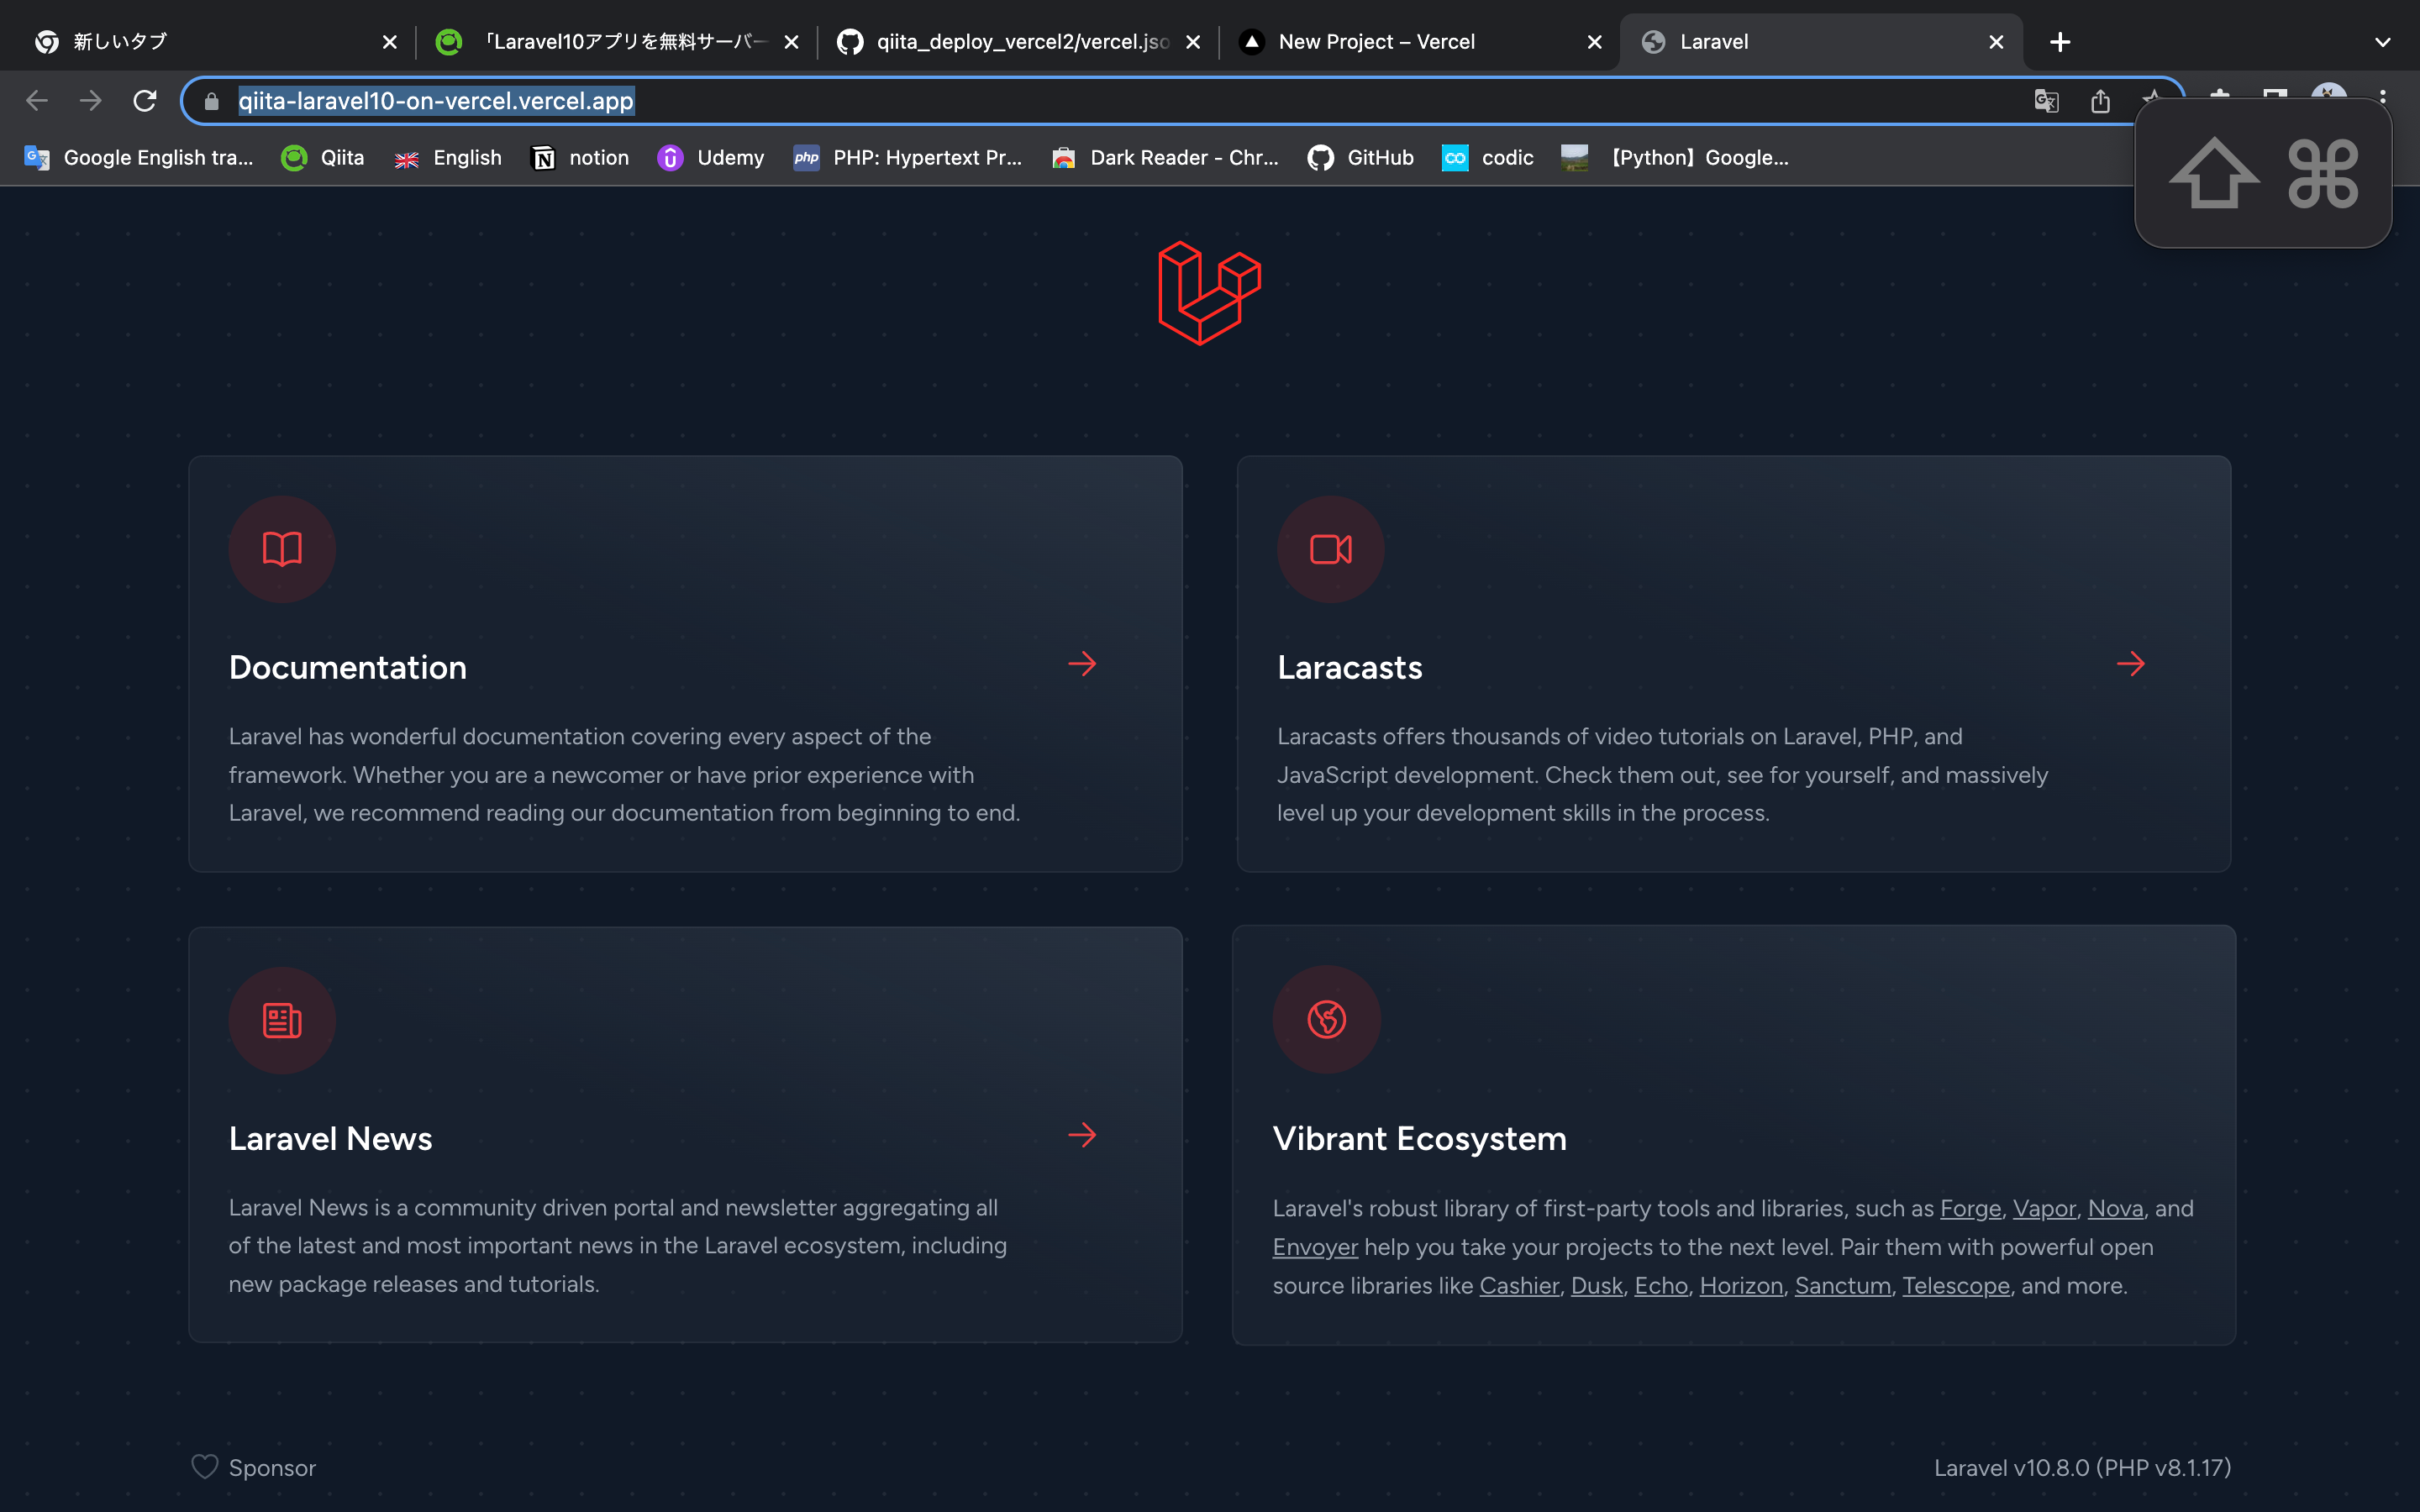The width and height of the screenshot is (2420, 1512).
Task: Click the Laravel News newspaper icon
Action: click(282, 1020)
